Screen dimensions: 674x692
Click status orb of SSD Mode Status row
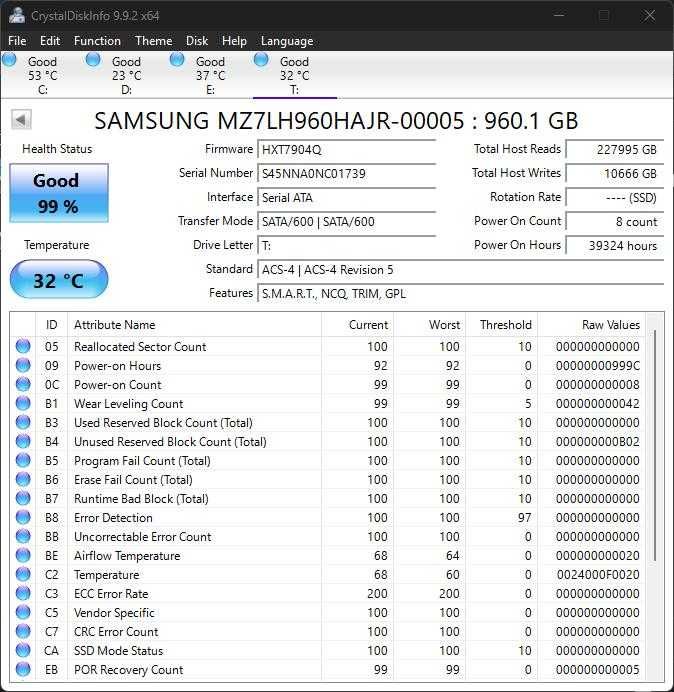[23, 650]
